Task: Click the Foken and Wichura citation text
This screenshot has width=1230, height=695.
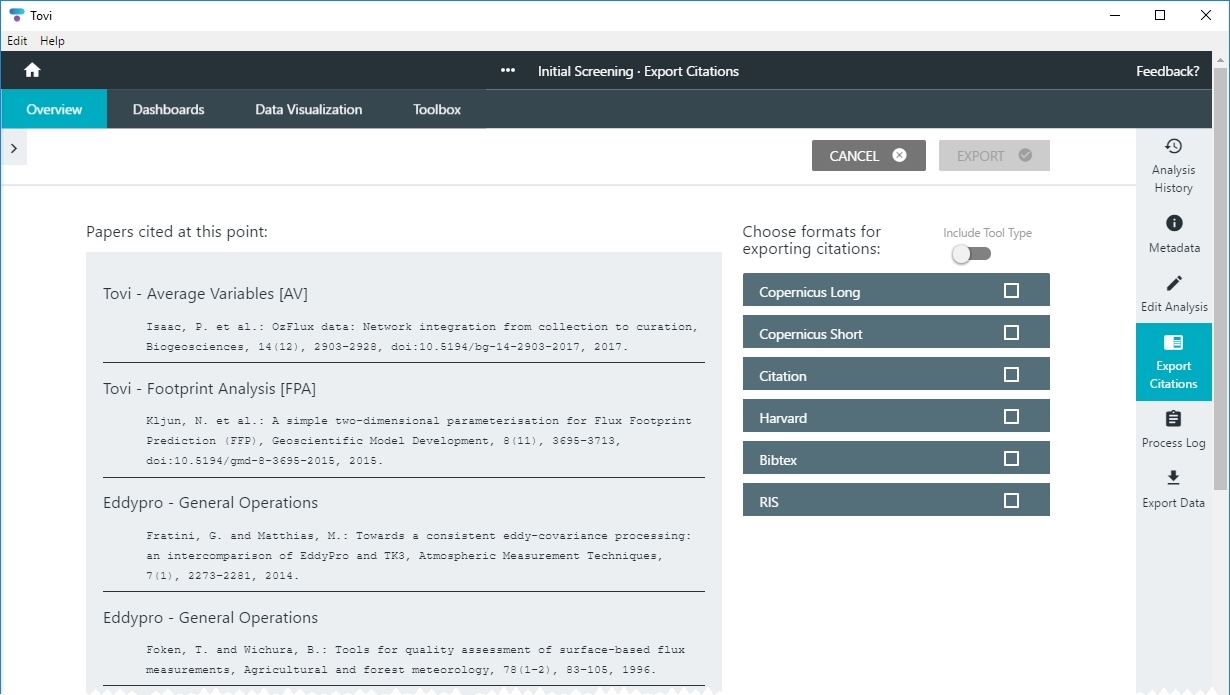Action: (x=416, y=660)
